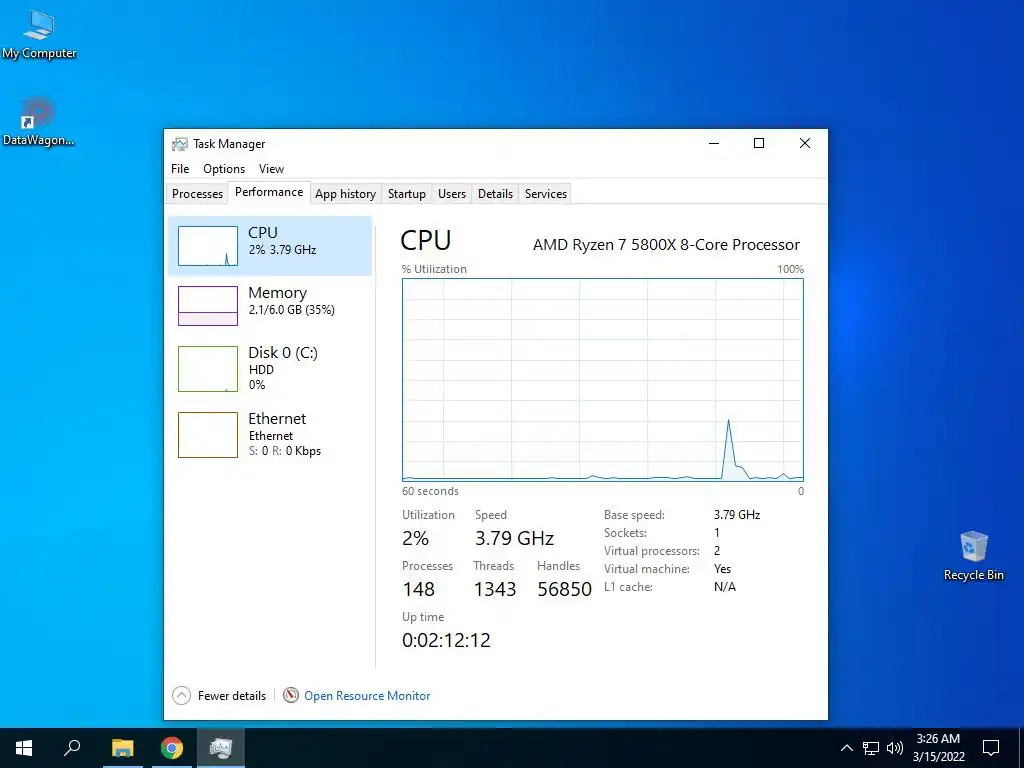Click the large Speed value 3.79 GHz

click(x=514, y=538)
